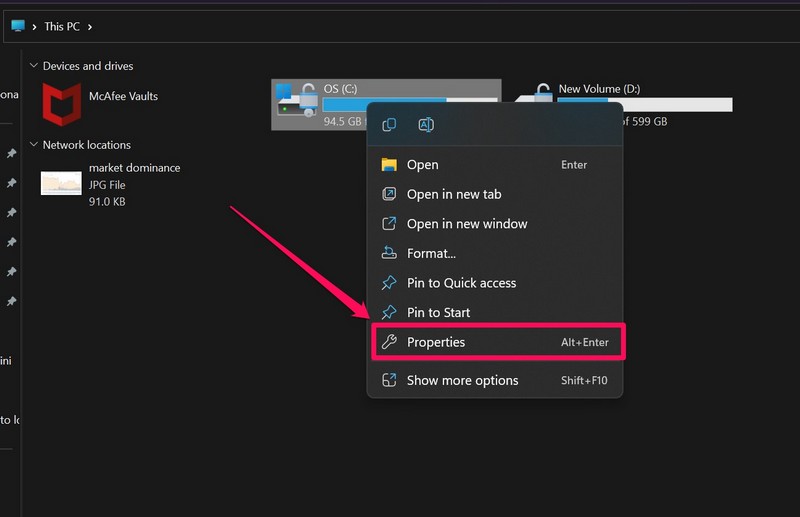The height and width of the screenshot is (517, 800).
Task: Collapse the Devices and drives group
Action: coord(35,66)
